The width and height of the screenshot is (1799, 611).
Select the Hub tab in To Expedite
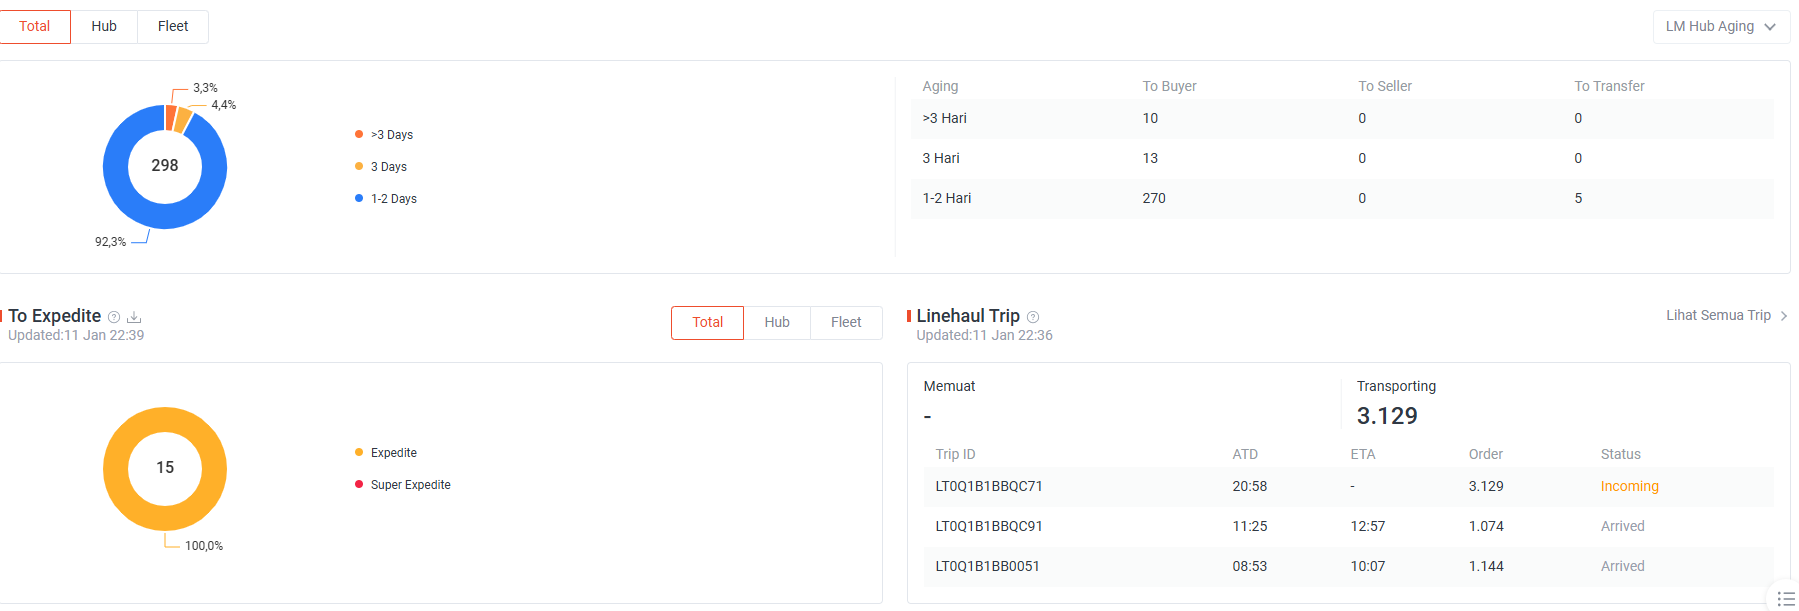(777, 323)
